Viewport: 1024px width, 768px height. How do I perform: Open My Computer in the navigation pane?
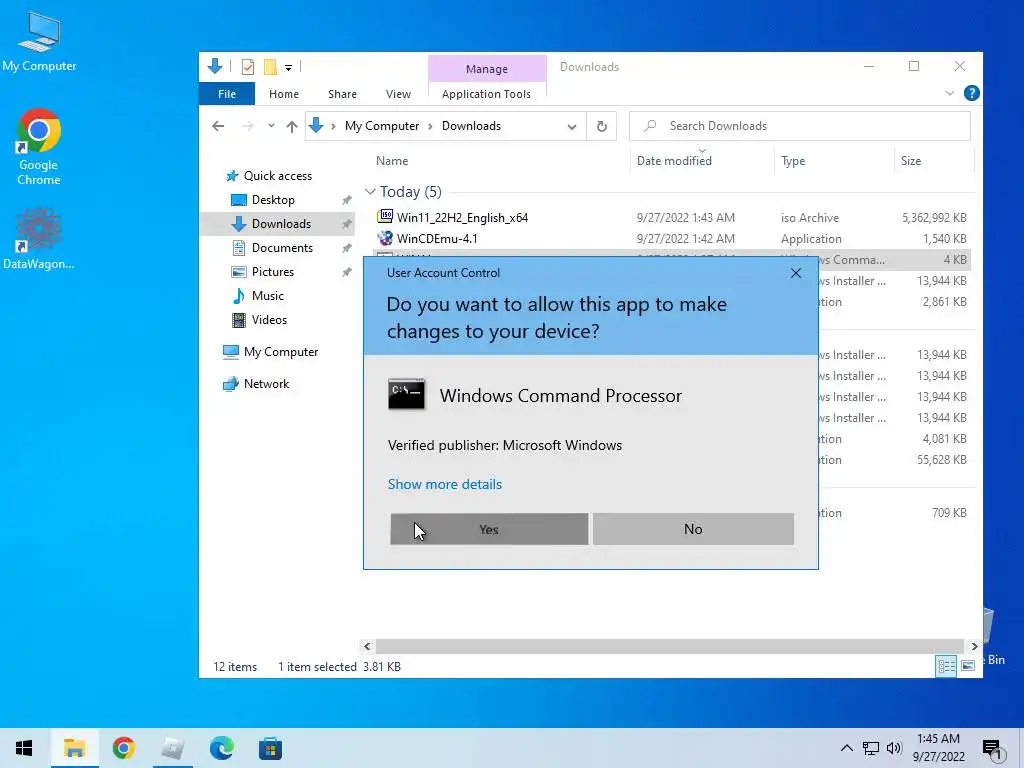pos(281,352)
